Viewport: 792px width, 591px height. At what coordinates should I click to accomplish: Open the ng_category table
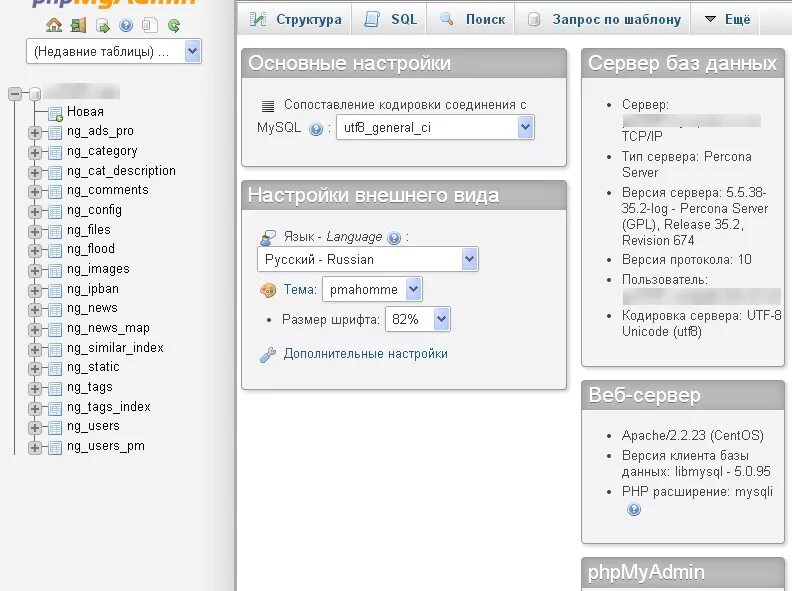point(102,151)
